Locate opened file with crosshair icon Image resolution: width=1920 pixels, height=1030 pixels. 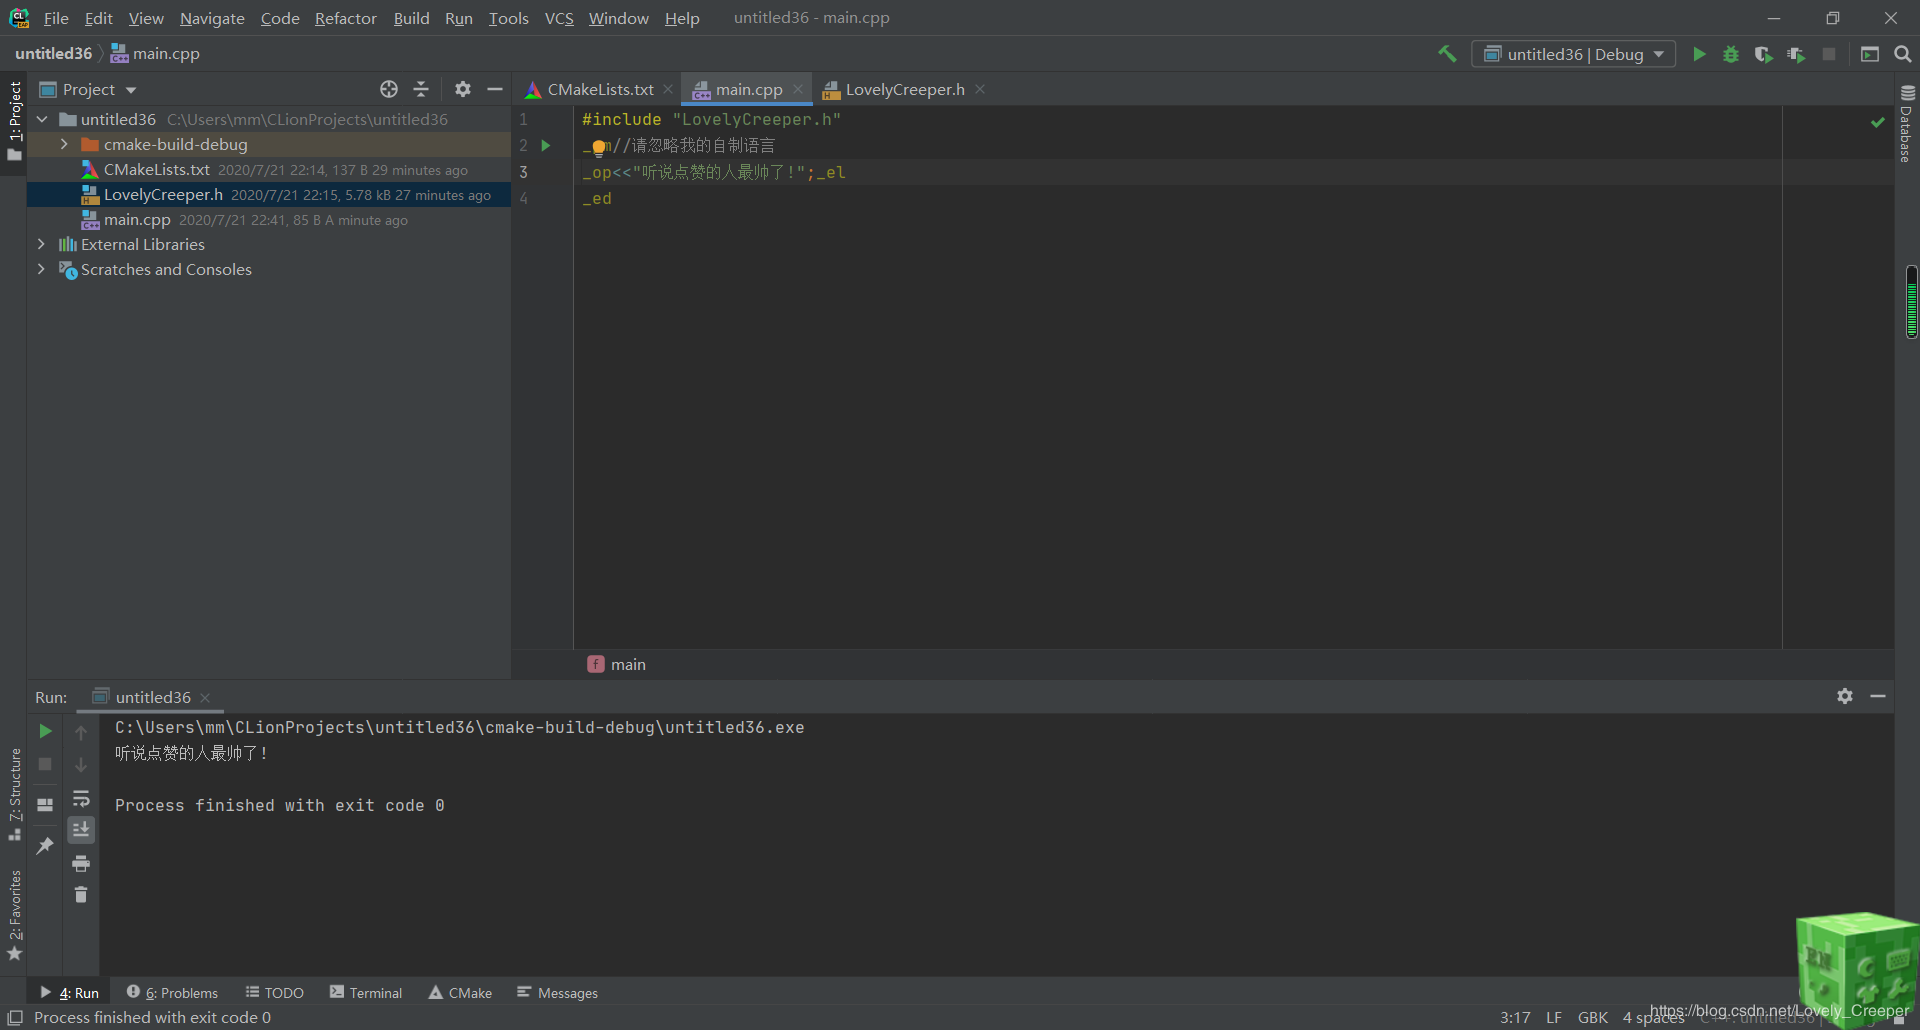pyautogui.click(x=389, y=89)
